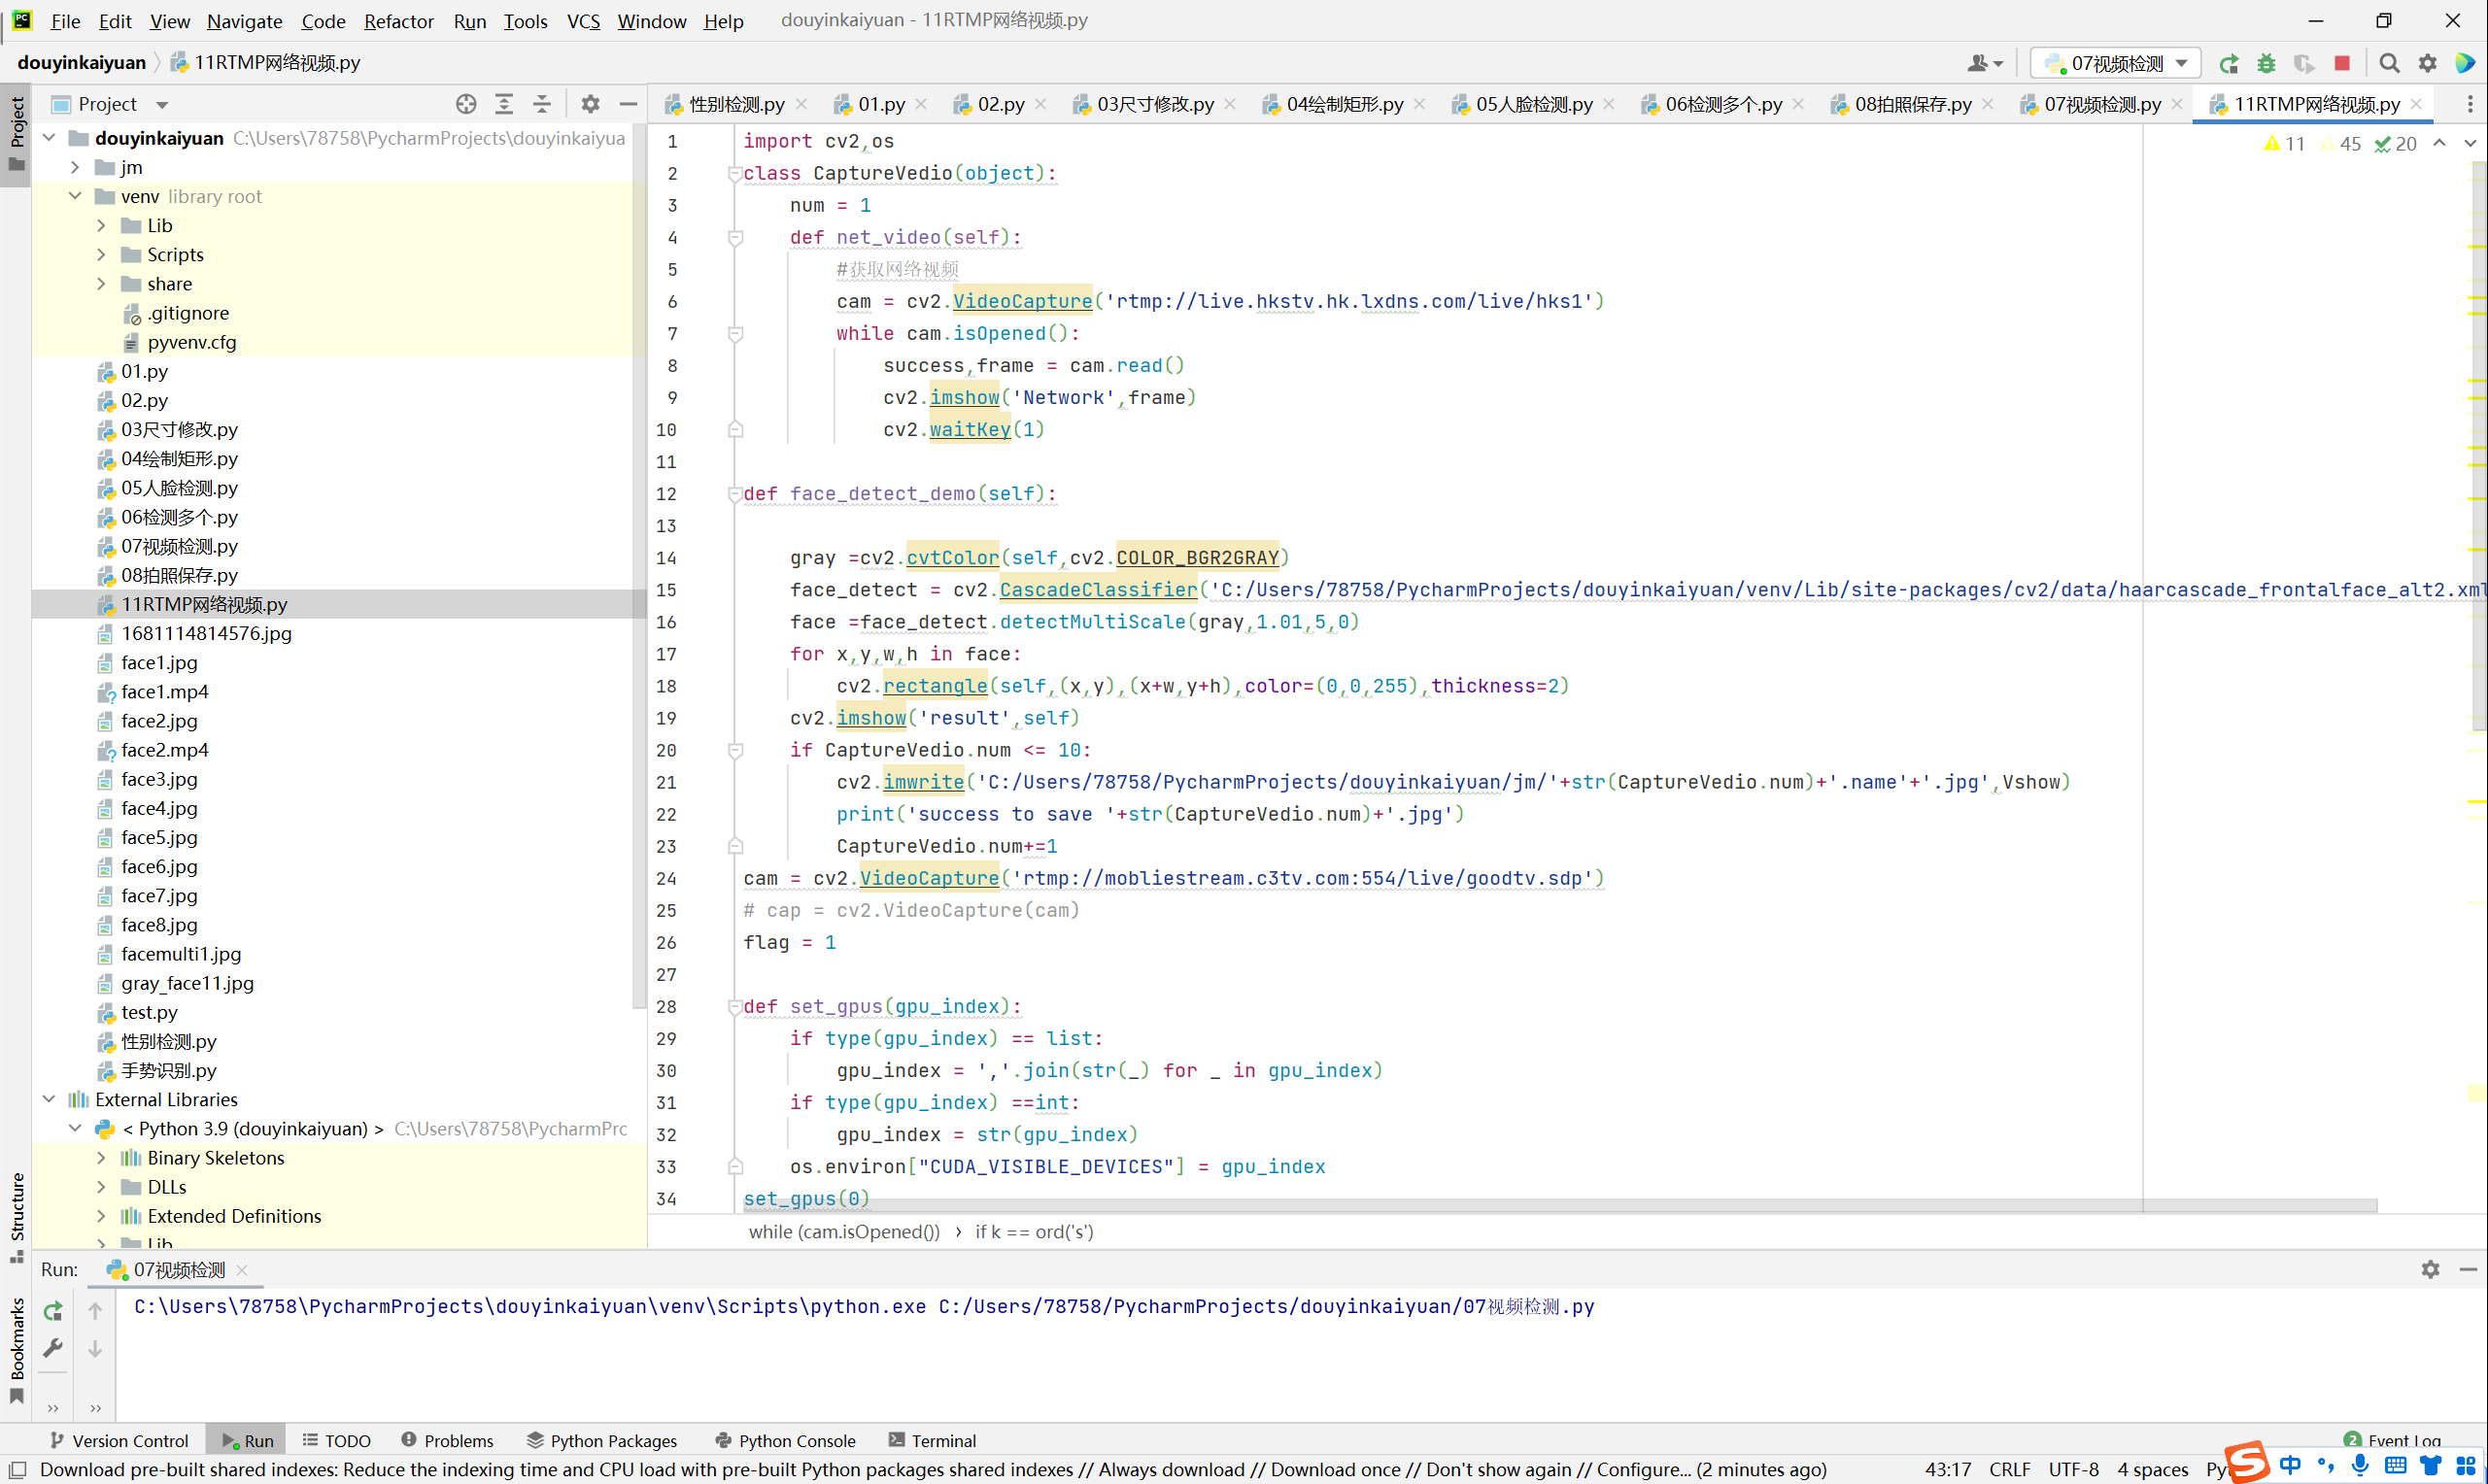Expand all nodes in Project panel
This screenshot has width=2488, height=1484.
(504, 104)
